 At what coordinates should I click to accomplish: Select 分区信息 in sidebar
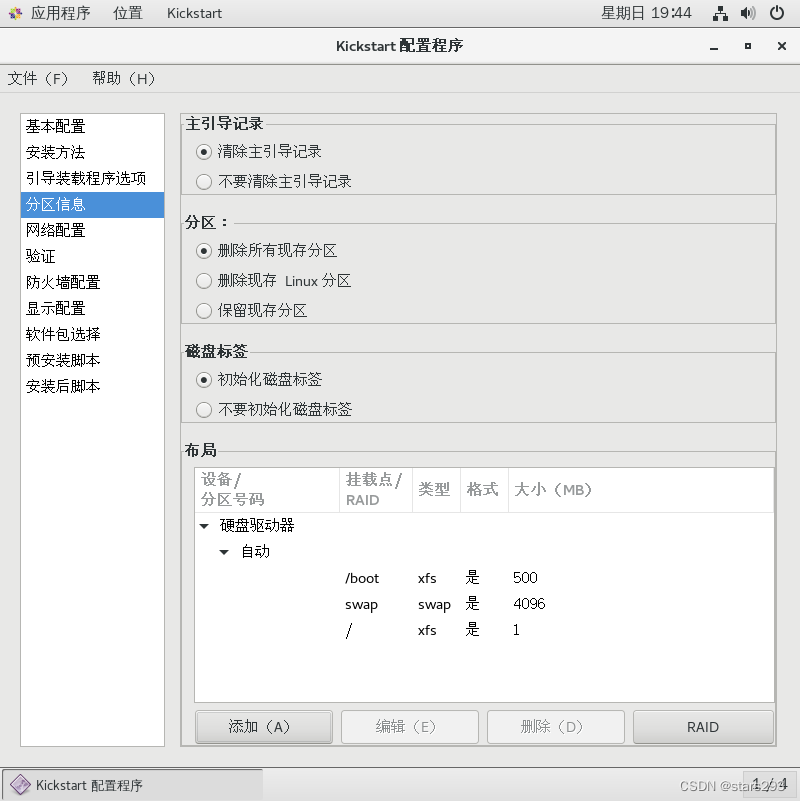click(x=92, y=204)
